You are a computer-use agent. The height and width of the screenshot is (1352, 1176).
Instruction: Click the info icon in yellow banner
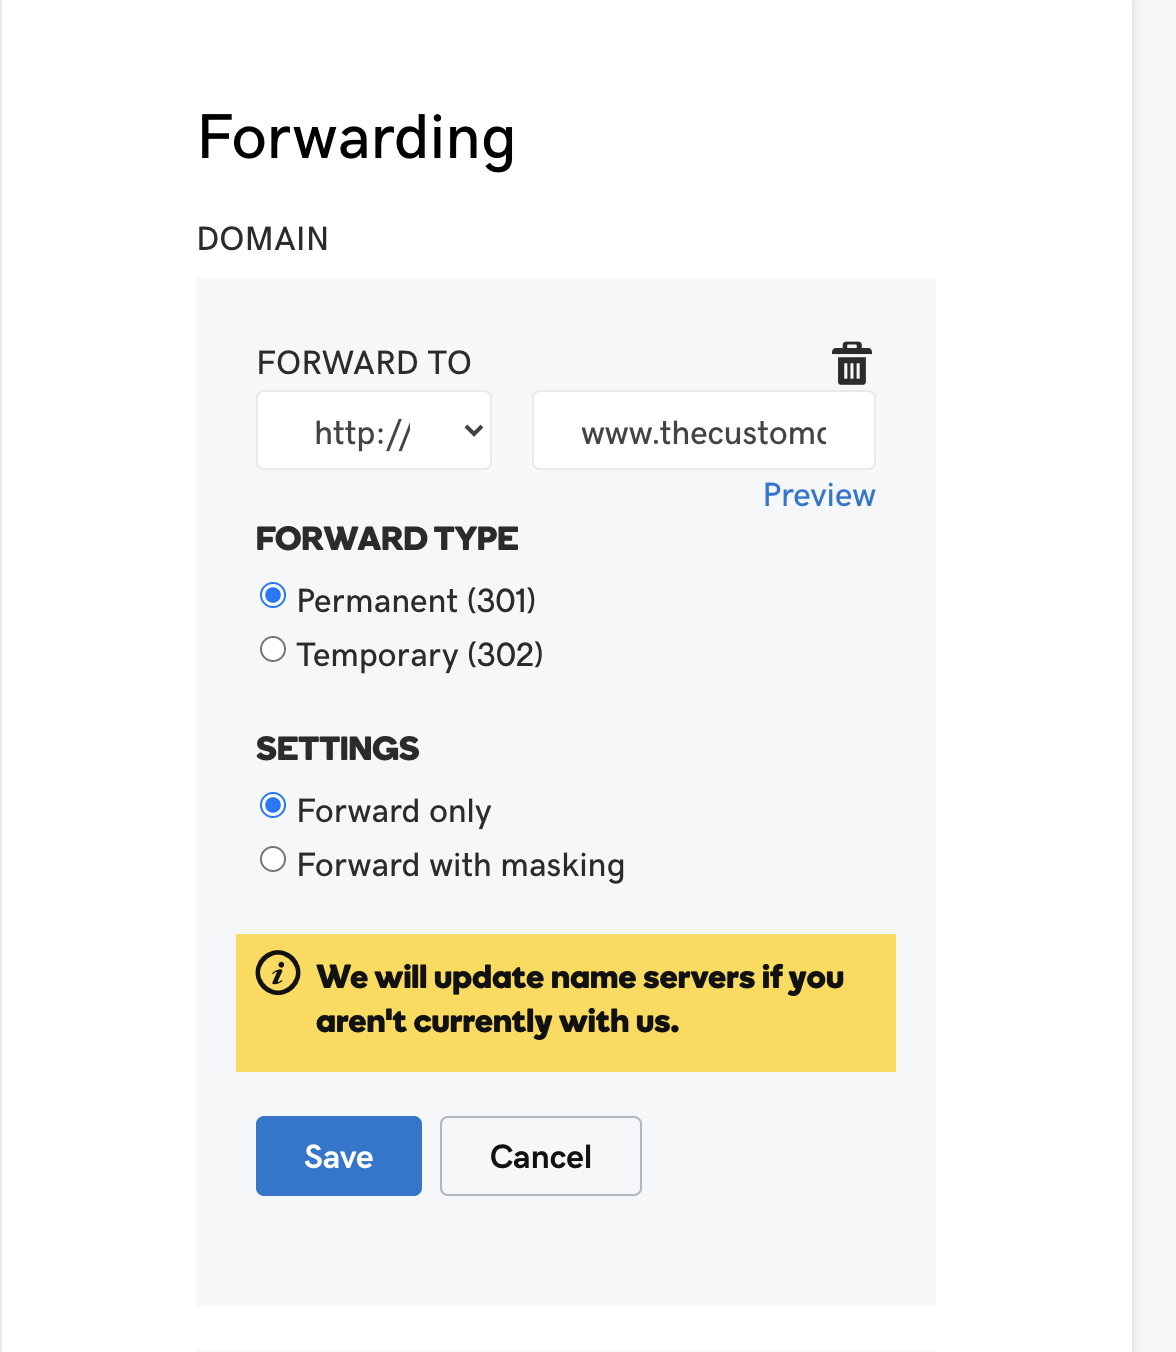click(x=278, y=972)
